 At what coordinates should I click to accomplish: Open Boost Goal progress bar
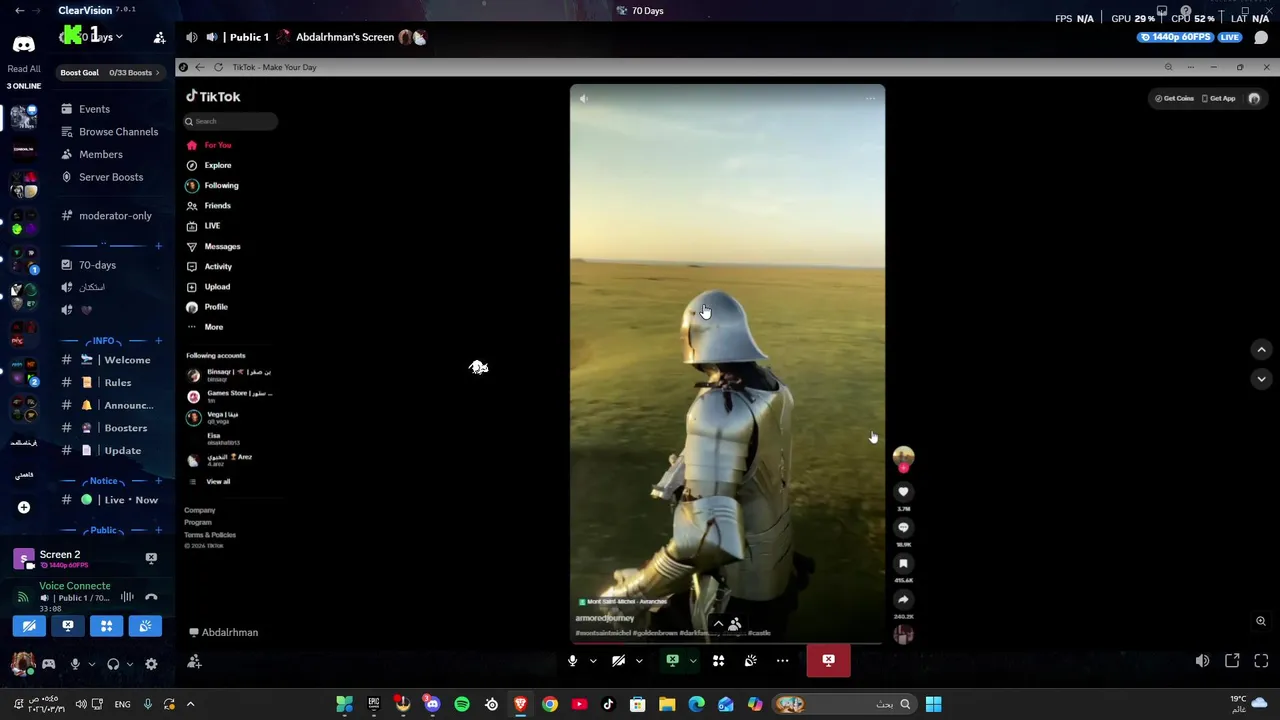(109, 72)
